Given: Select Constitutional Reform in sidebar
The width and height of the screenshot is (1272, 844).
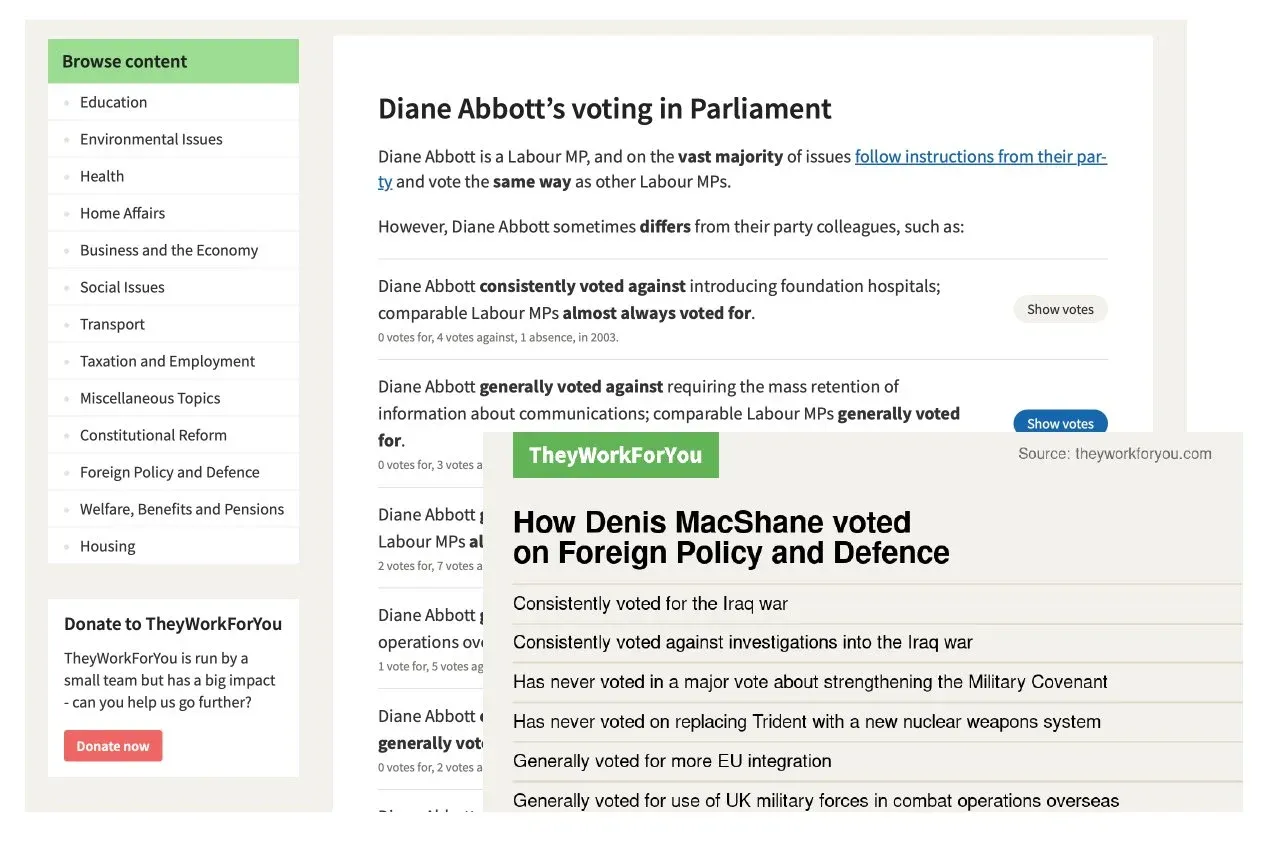Looking at the screenshot, I should pos(153,435).
